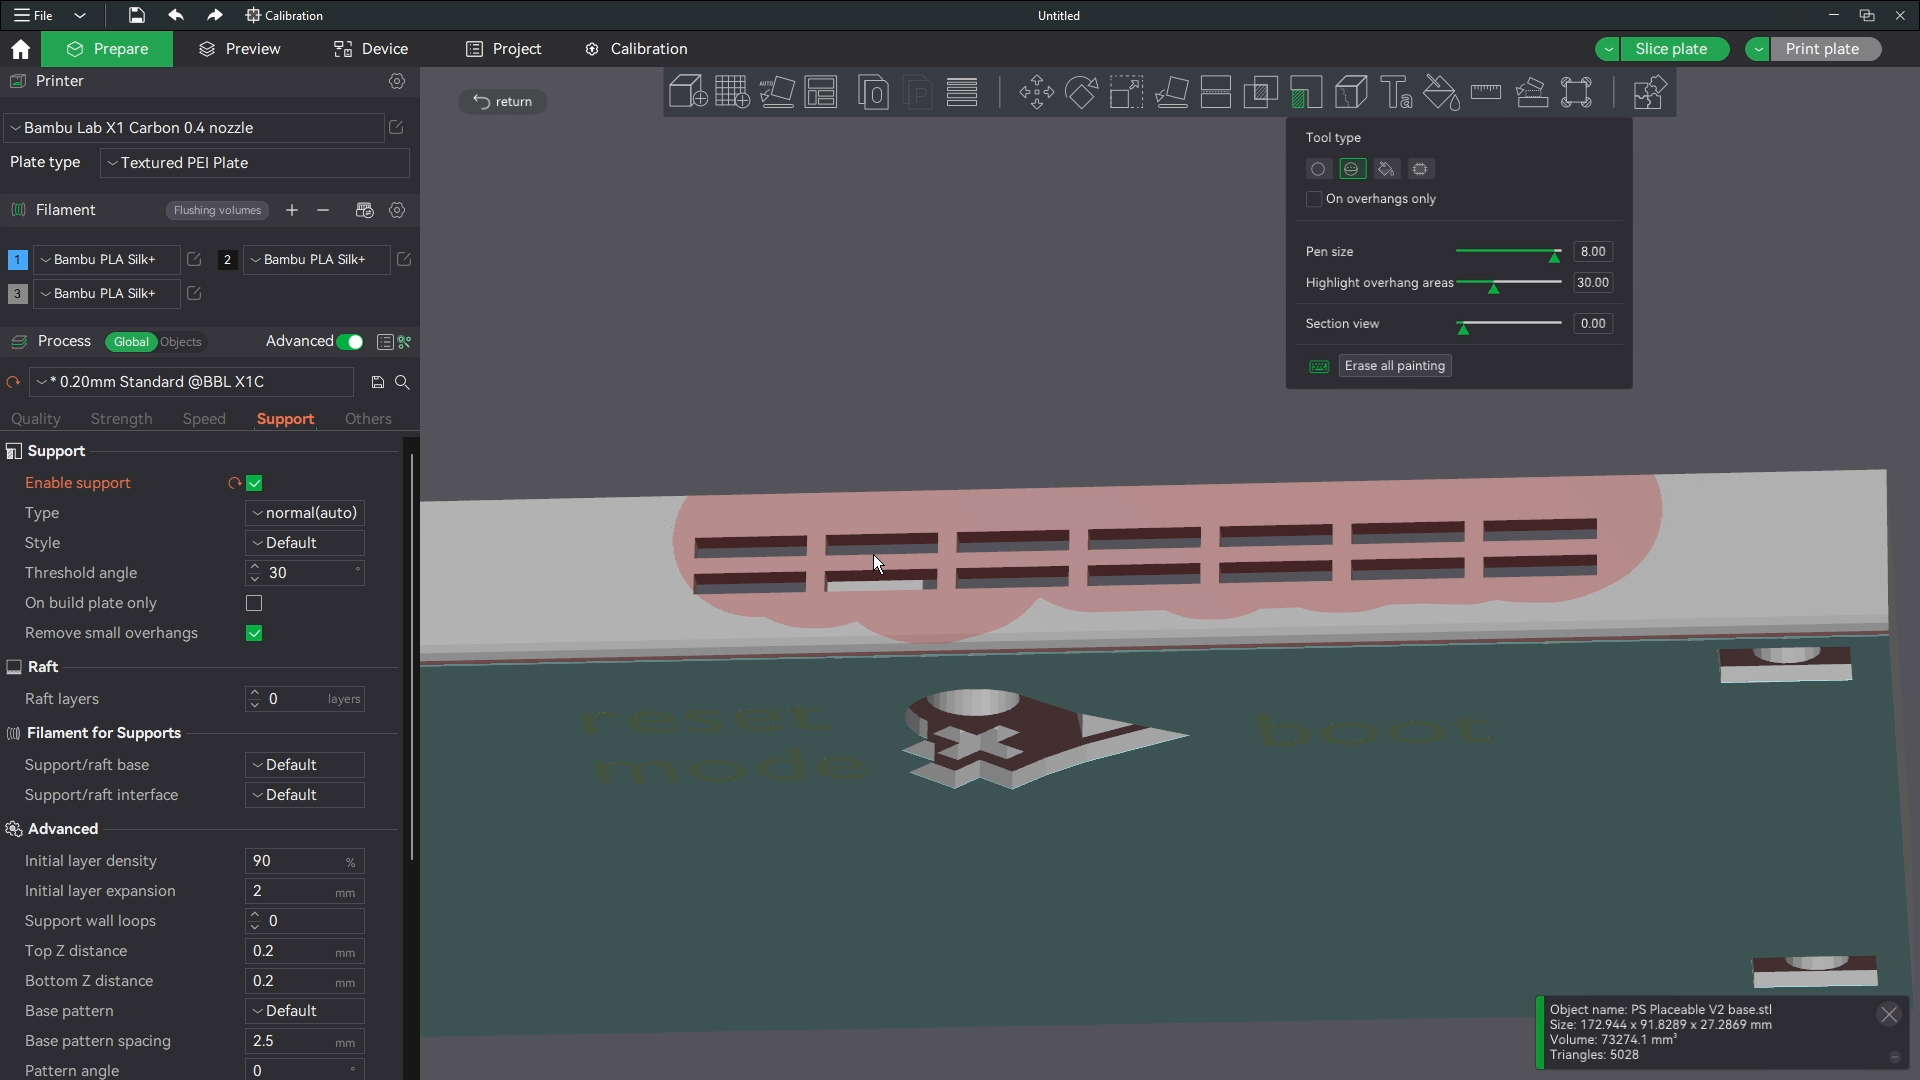
Task: Click the Add object cube icon
Action: click(x=687, y=92)
